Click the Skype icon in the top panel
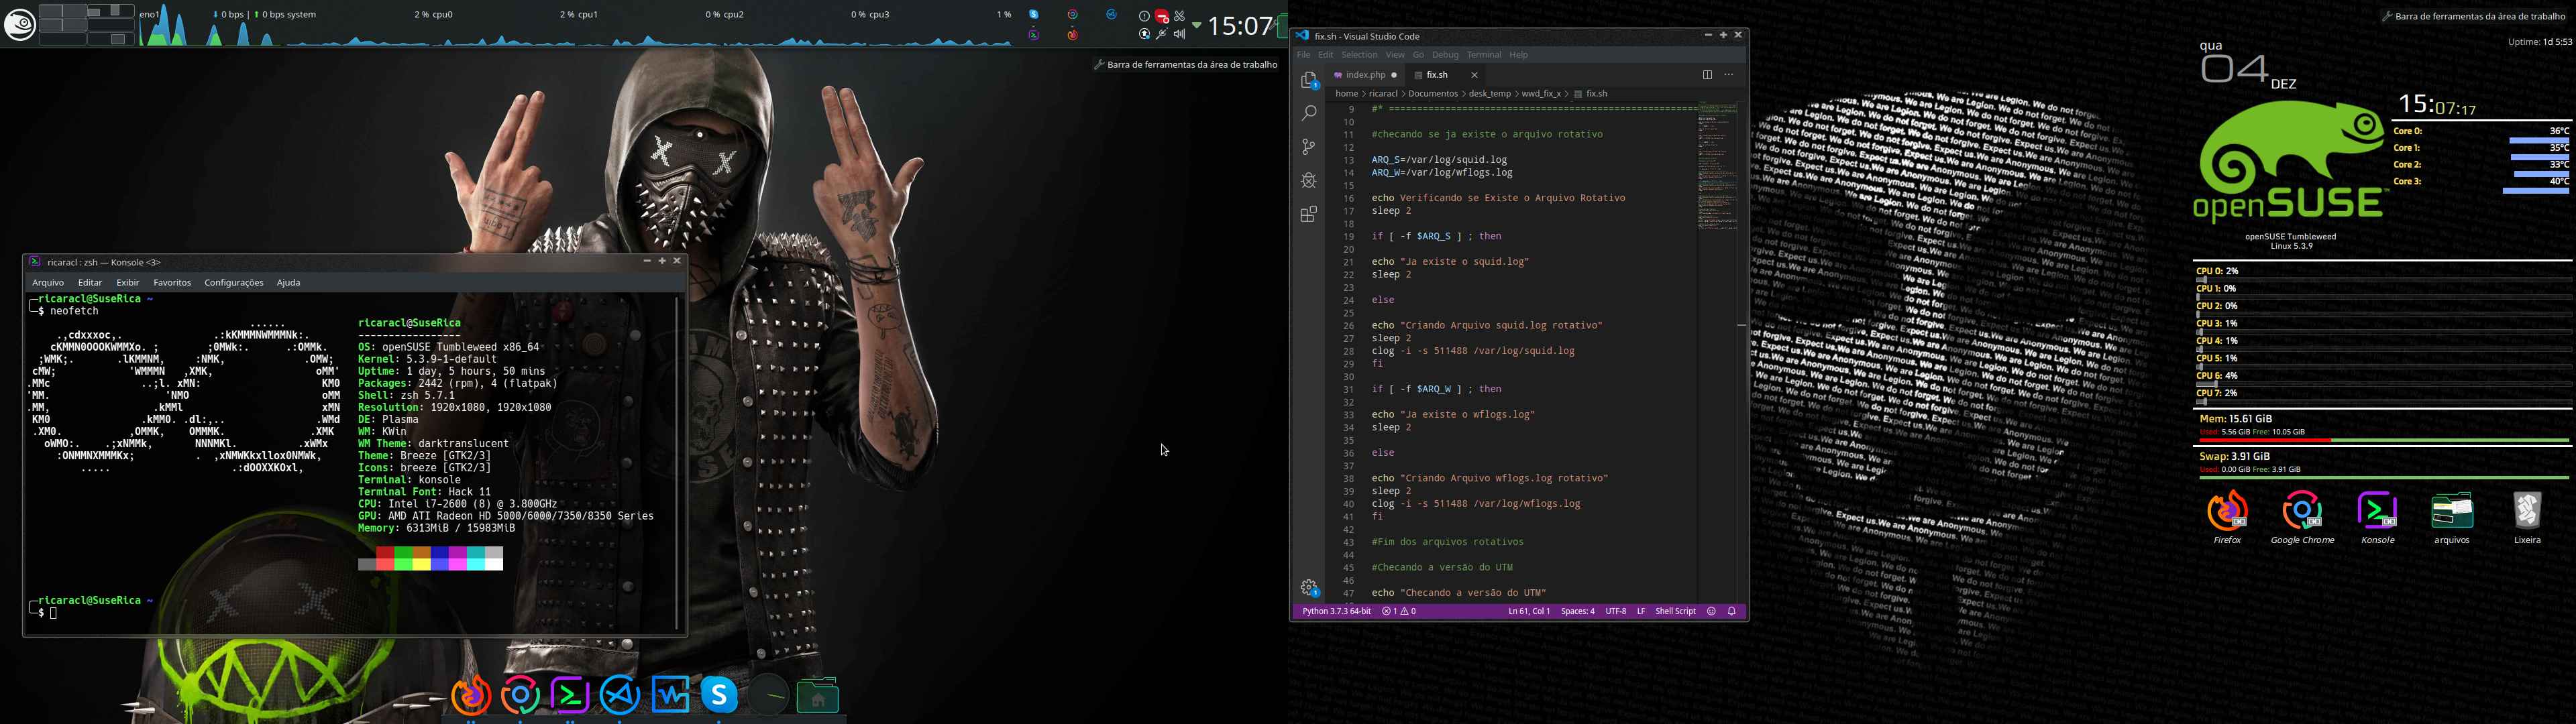Screen dimensions: 2576x724 click(1034, 15)
